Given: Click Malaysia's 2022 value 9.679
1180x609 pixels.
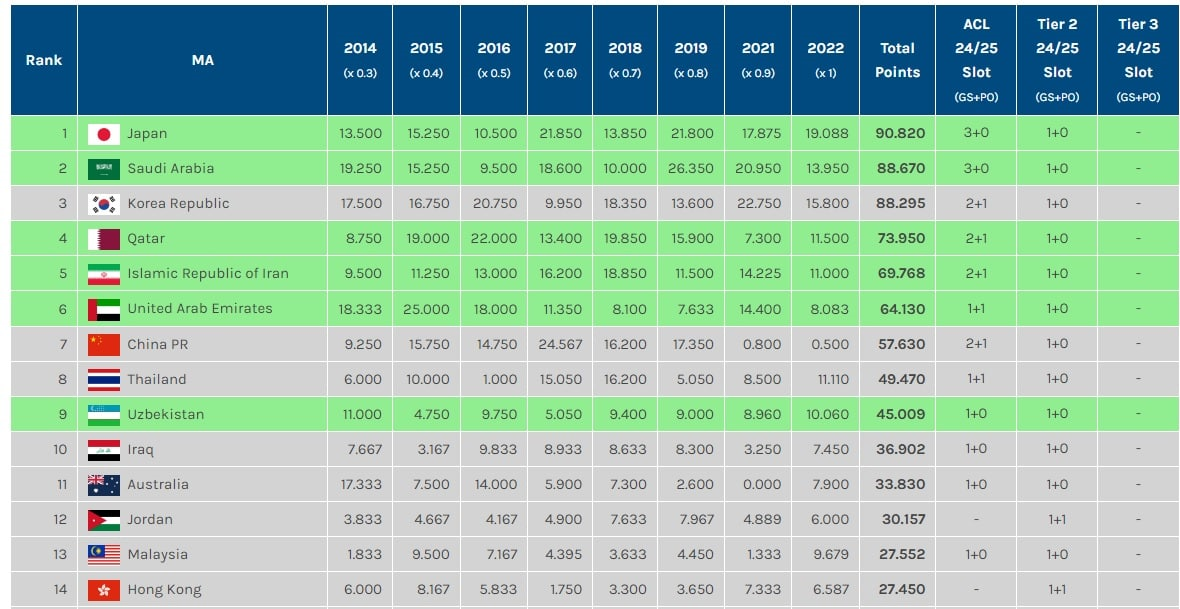Looking at the screenshot, I should point(831,555).
